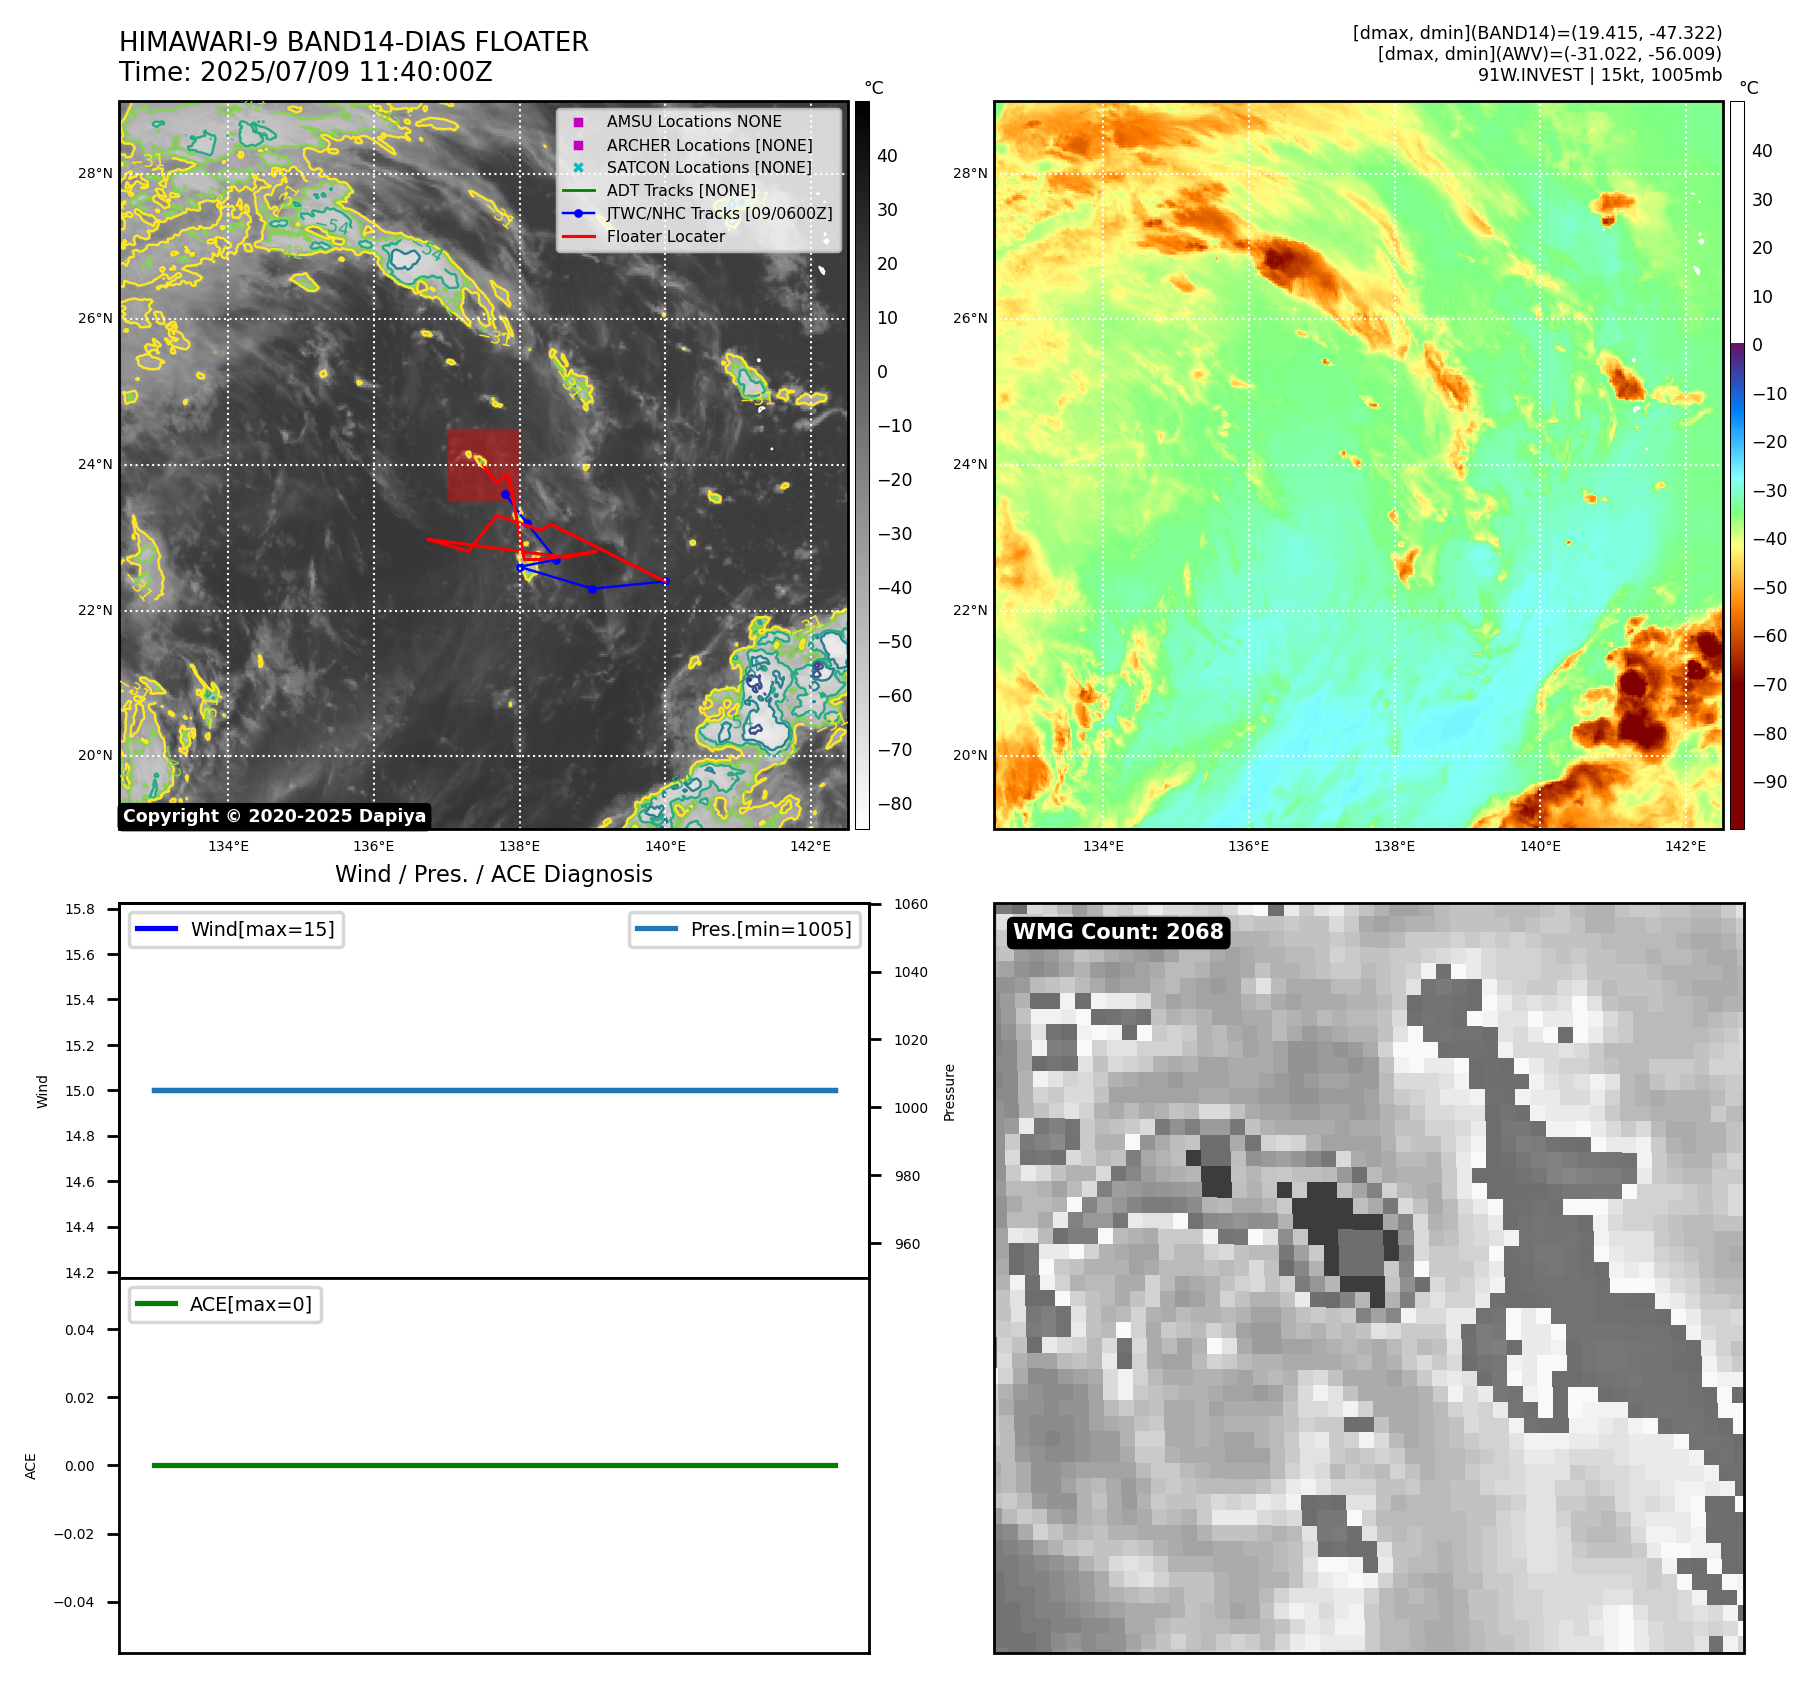This screenshot has height=1690, width=1813.
Task: Click the rainbow colorbar beside the water vapor map
Action: 1737,465
